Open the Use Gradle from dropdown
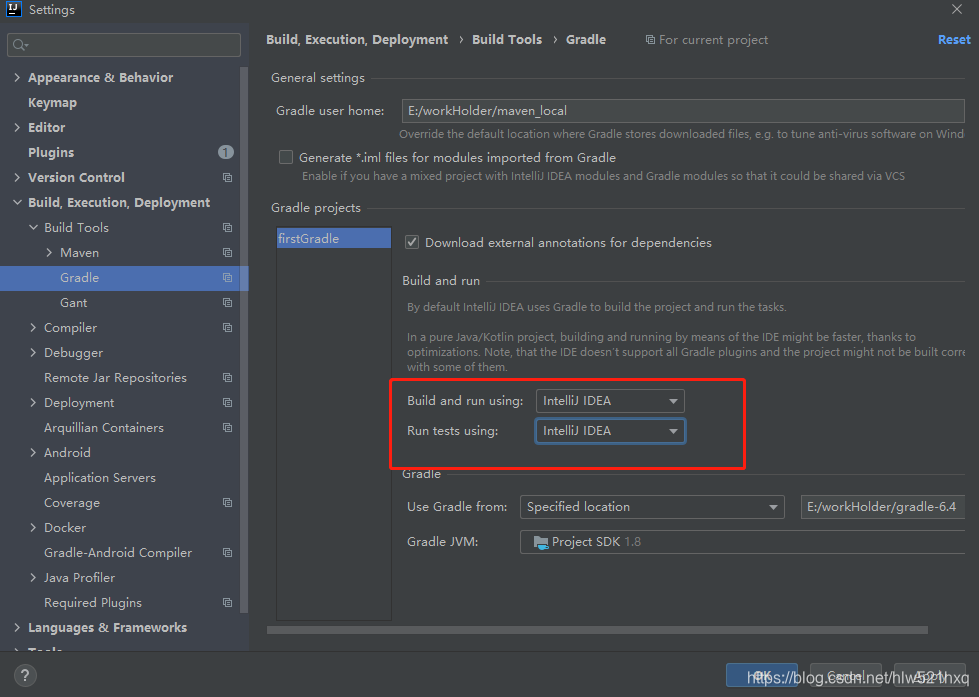 [652, 507]
